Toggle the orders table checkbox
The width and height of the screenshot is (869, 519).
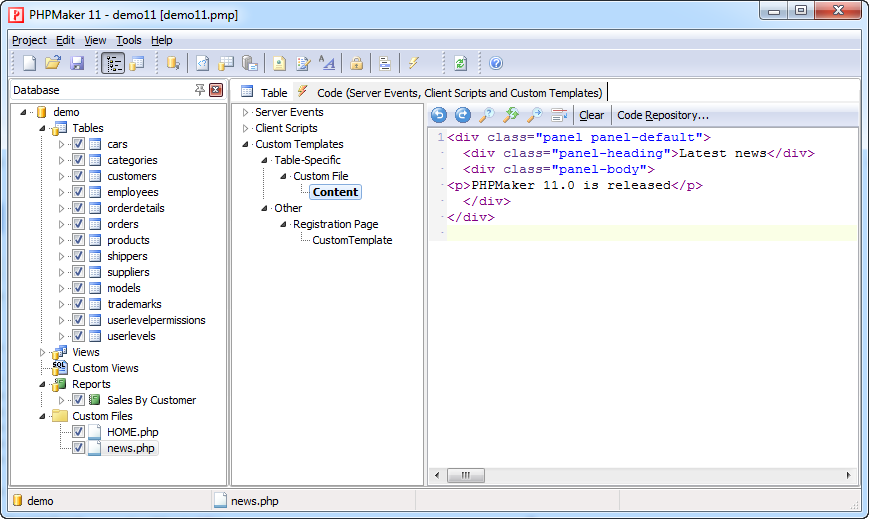pos(78,224)
